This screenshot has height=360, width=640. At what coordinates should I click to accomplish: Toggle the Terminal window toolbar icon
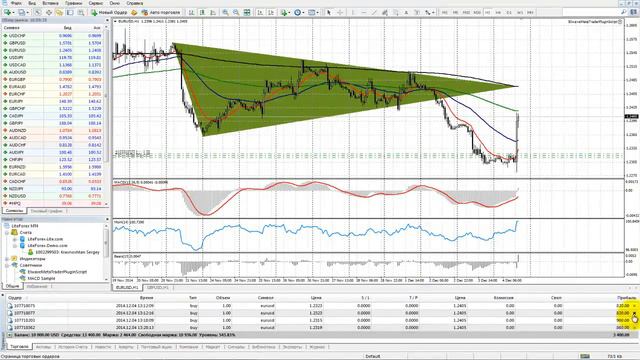70,13
